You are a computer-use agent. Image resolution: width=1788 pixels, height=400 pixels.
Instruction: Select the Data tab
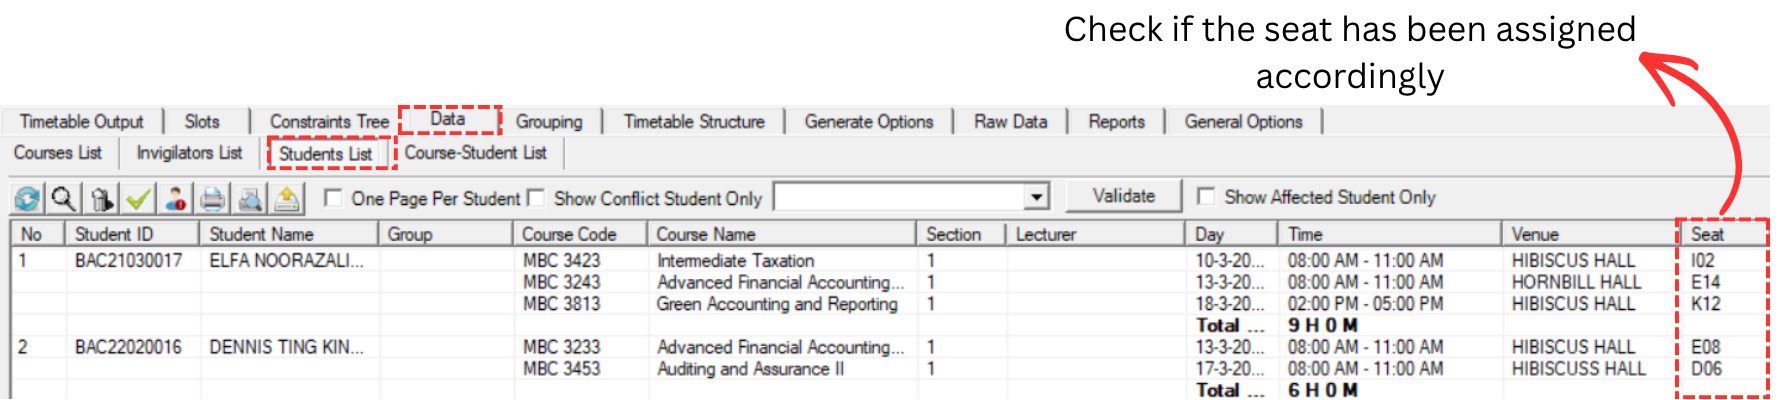point(448,119)
